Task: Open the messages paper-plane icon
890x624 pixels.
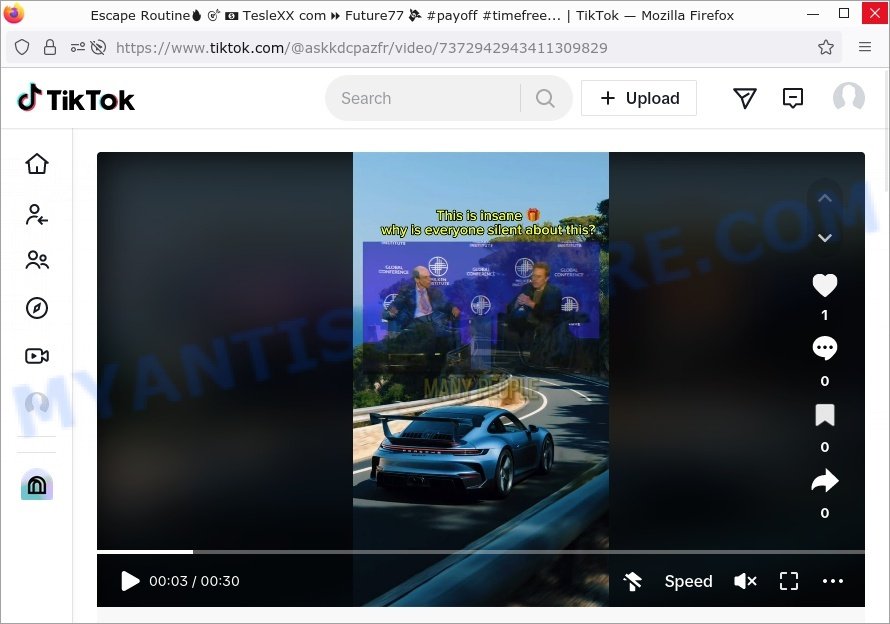Action: click(x=745, y=98)
